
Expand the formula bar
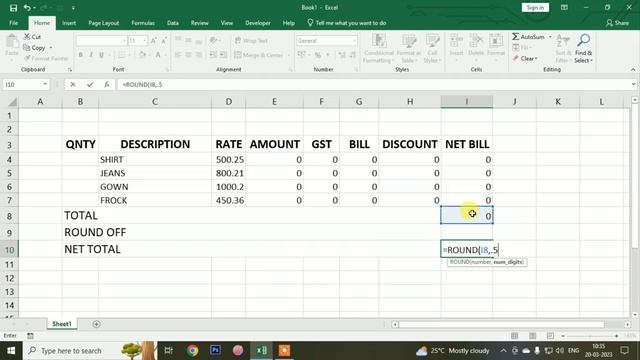click(633, 84)
